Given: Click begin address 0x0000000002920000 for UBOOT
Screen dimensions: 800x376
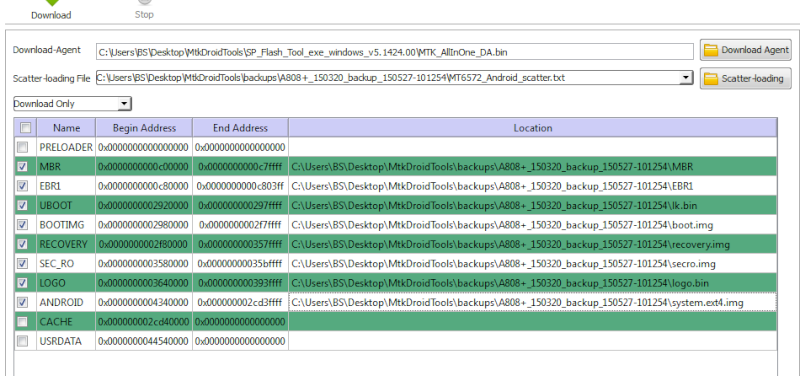Looking at the screenshot, I should pyautogui.click(x=144, y=206).
